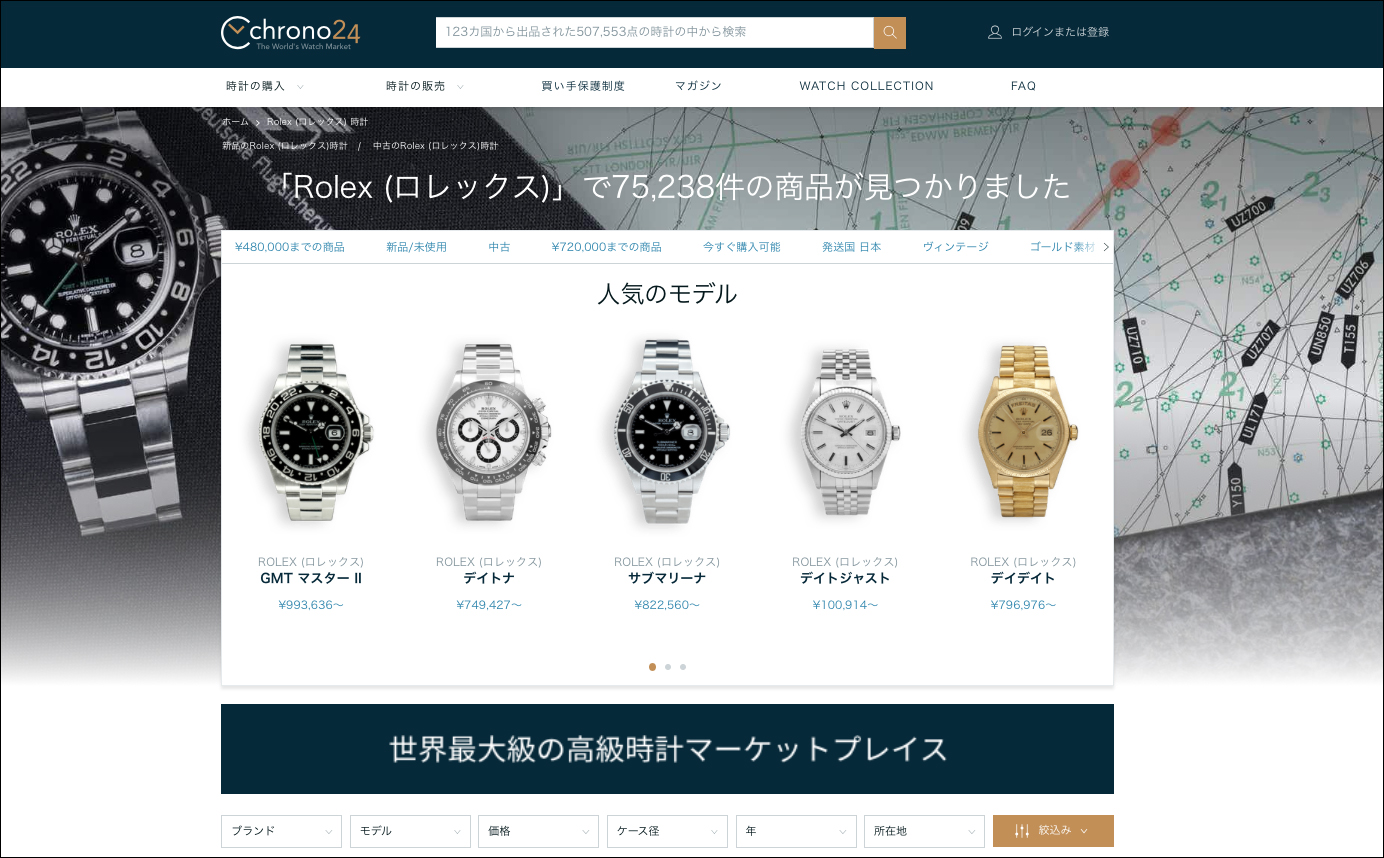Viewport: 1384px width, 858px height.
Task: Select the 発送国 日本 filter link
Action: (x=851, y=247)
